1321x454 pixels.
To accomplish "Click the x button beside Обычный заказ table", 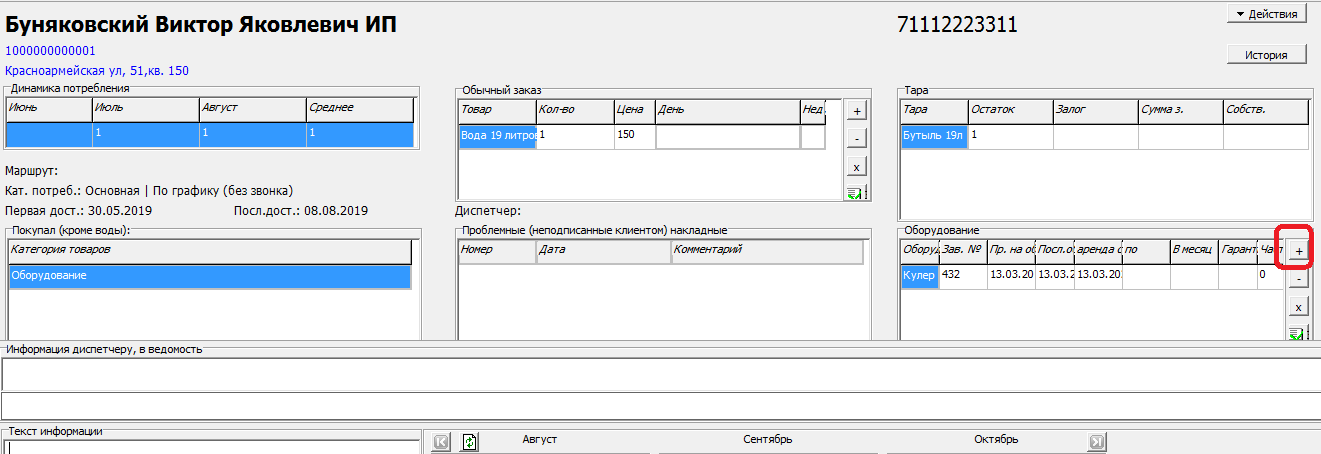I will 856,166.
